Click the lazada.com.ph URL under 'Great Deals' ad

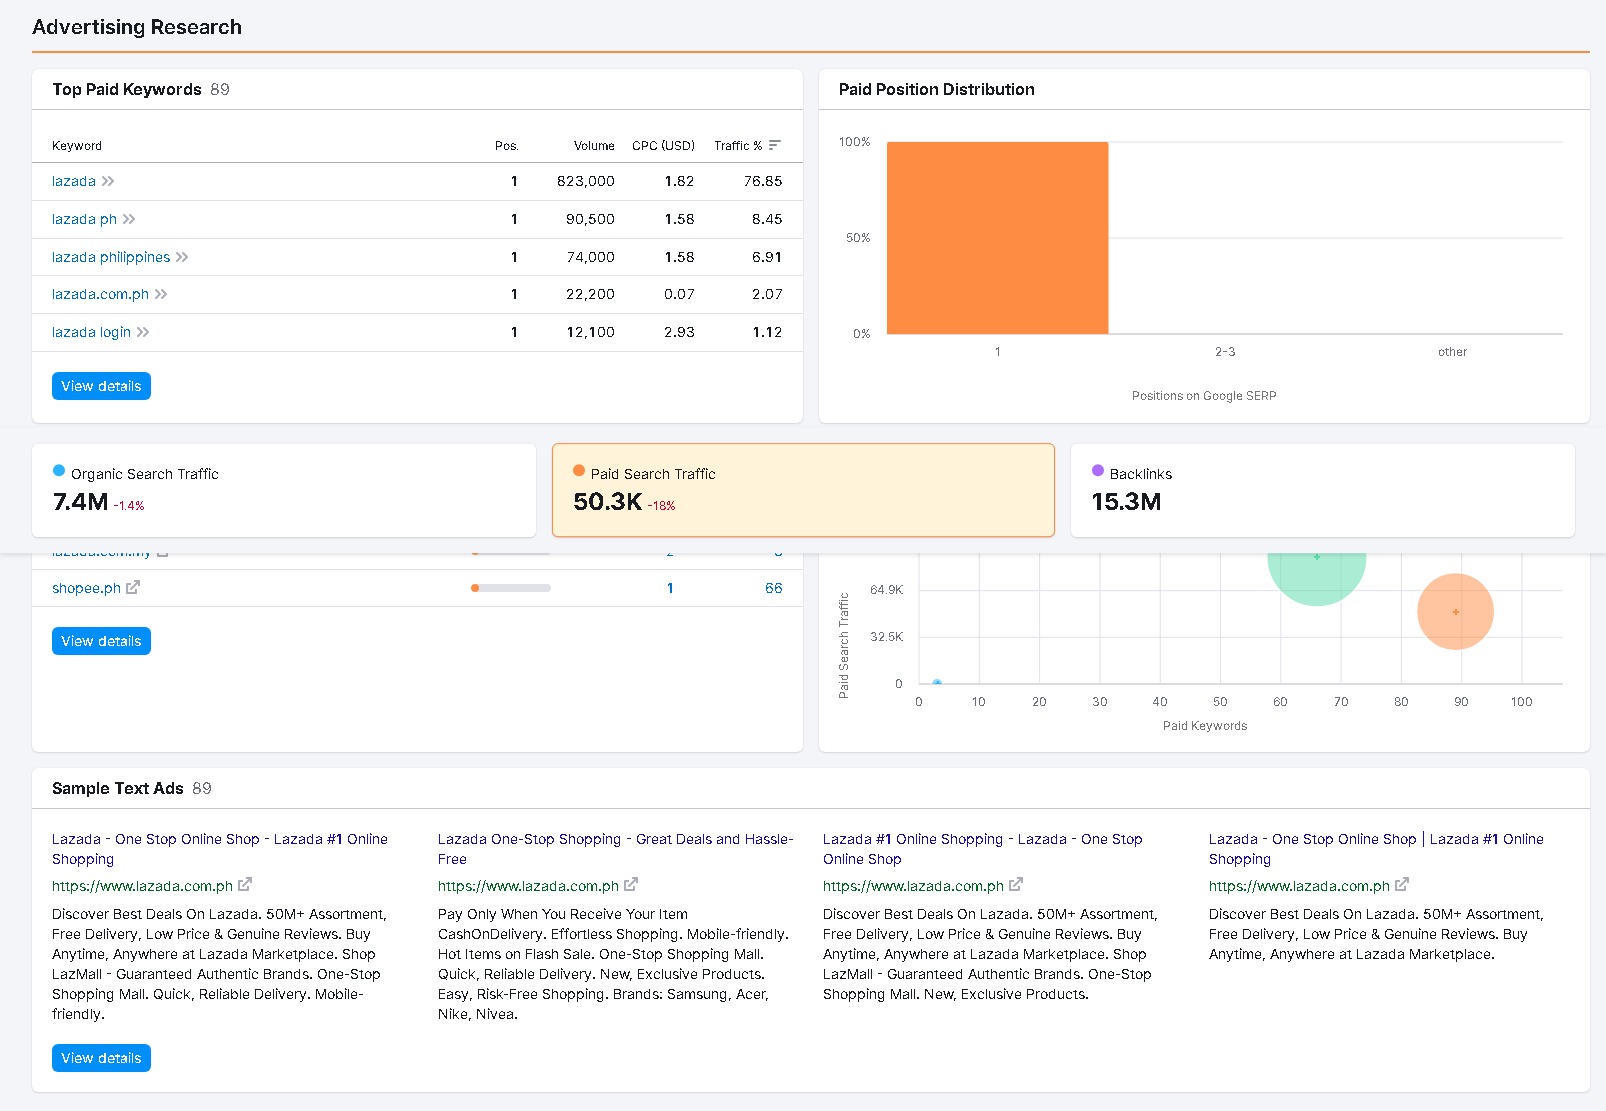point(528,886)
